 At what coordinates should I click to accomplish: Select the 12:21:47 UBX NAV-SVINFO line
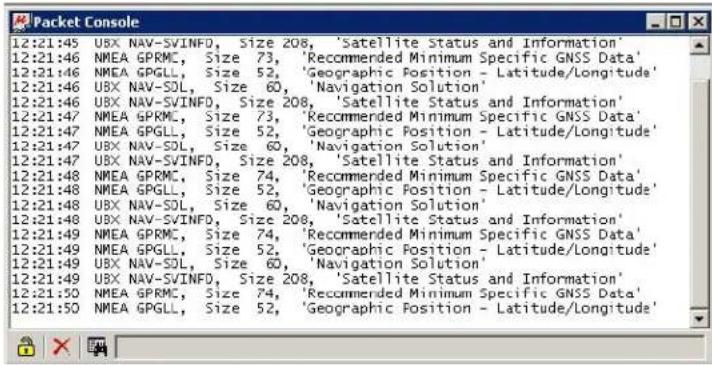pyautogui.click(x=317, y=161)
